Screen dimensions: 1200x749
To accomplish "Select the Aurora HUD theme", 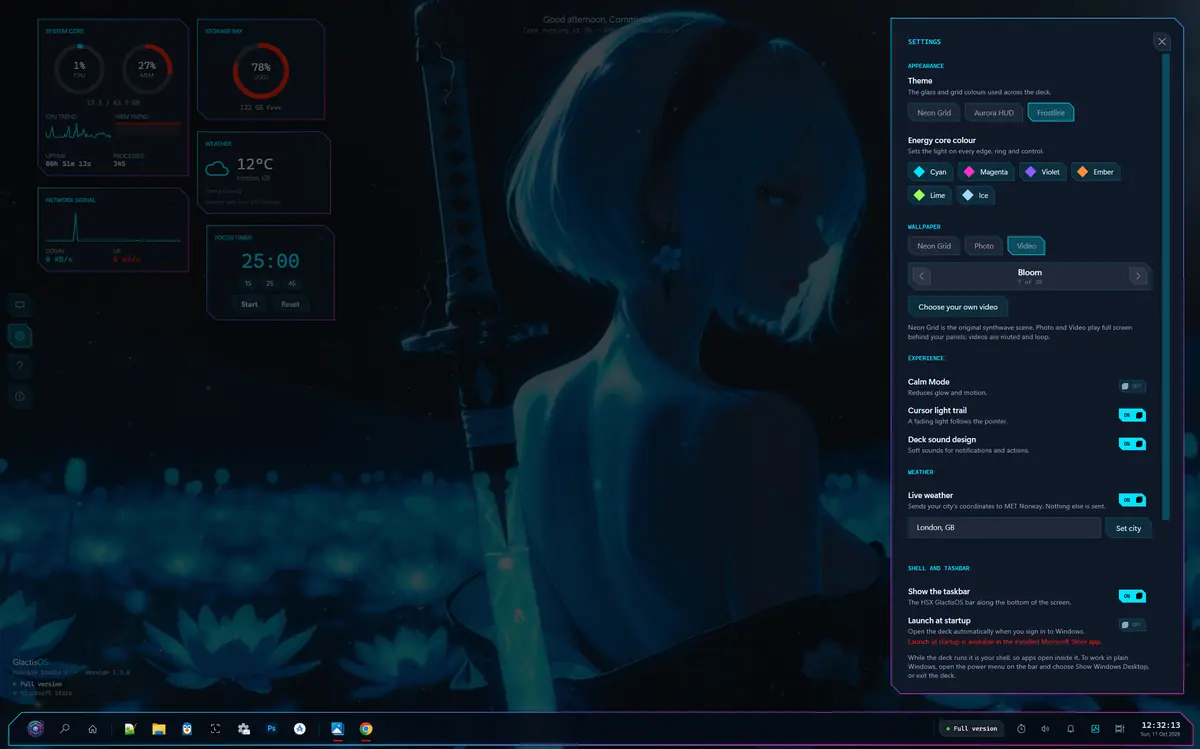I will click(x=994, y=113).
